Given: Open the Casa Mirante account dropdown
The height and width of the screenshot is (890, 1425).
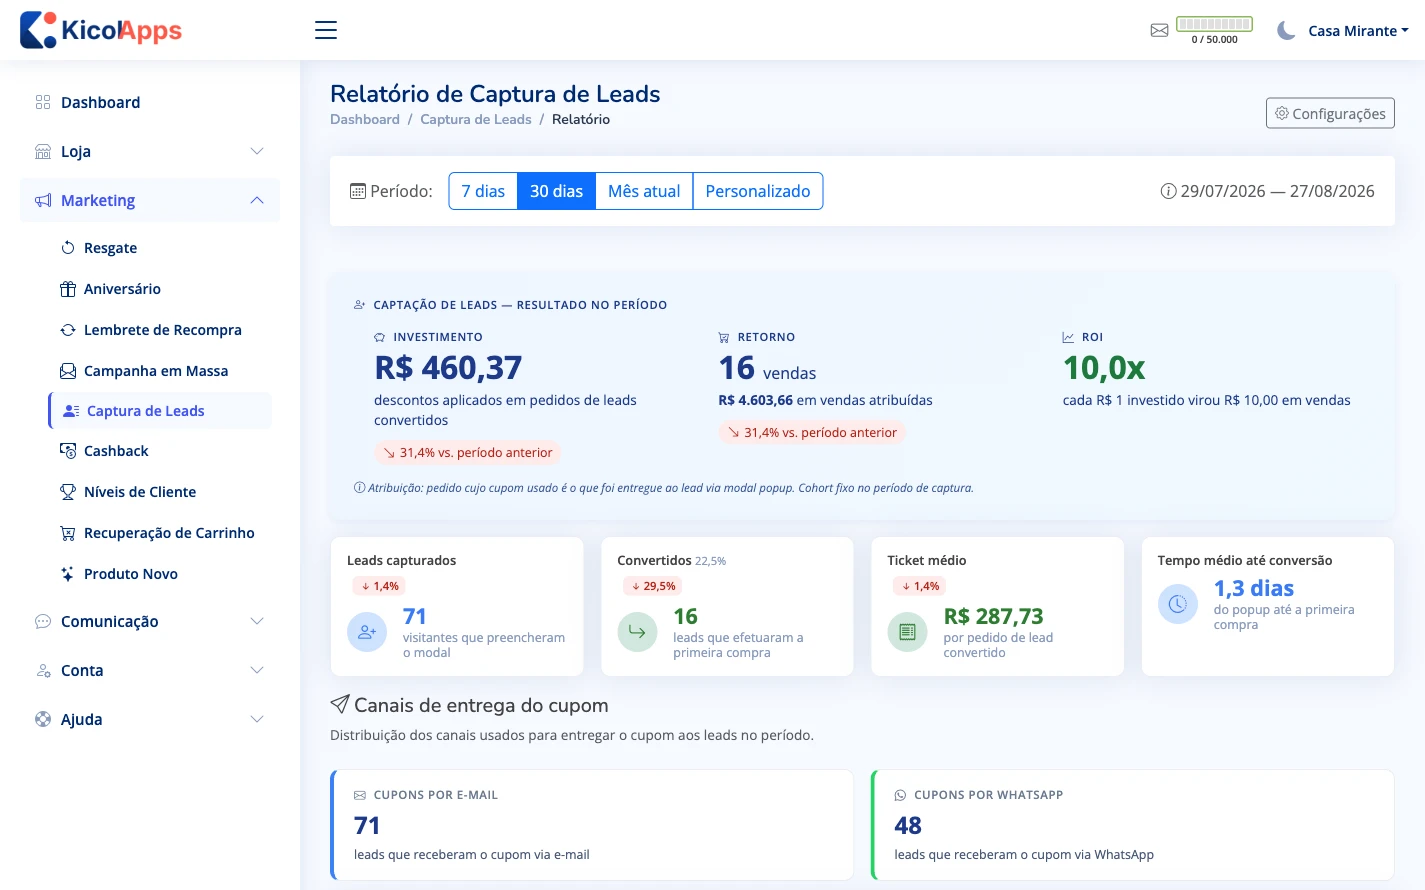Looking at the screenshot, I should point(1358,31).
